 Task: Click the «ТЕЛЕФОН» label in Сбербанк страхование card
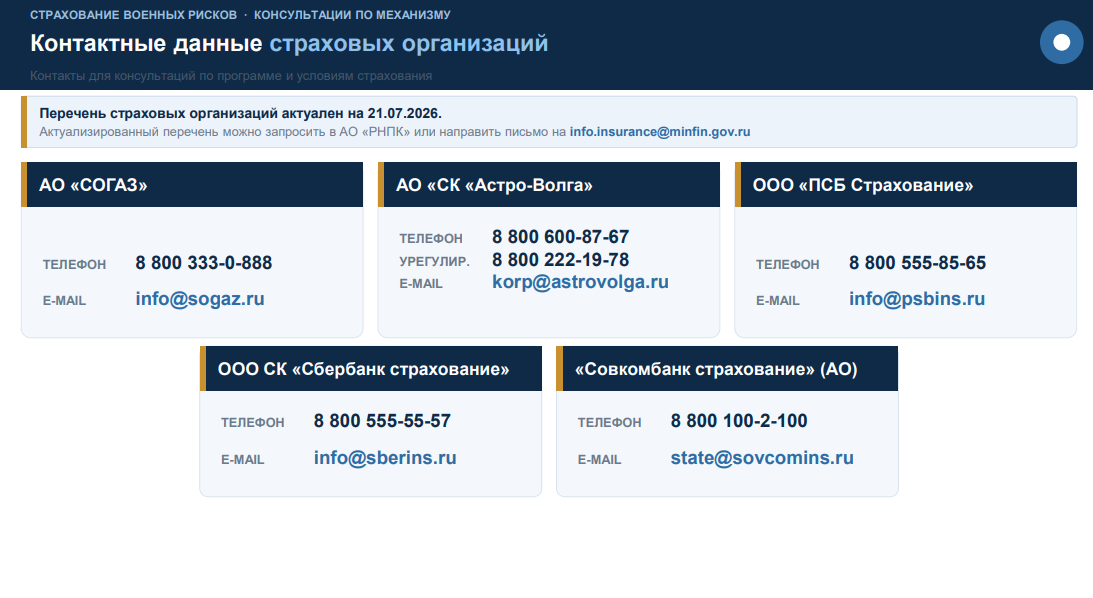click(252, 422)
